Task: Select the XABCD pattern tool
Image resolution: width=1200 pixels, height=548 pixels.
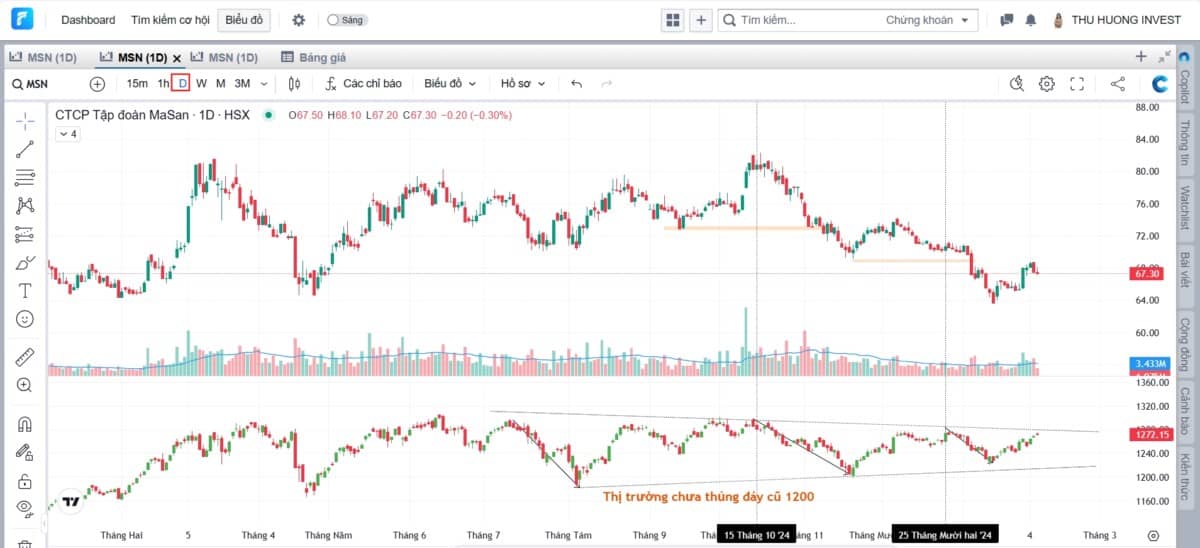Action: click(25, 206)
